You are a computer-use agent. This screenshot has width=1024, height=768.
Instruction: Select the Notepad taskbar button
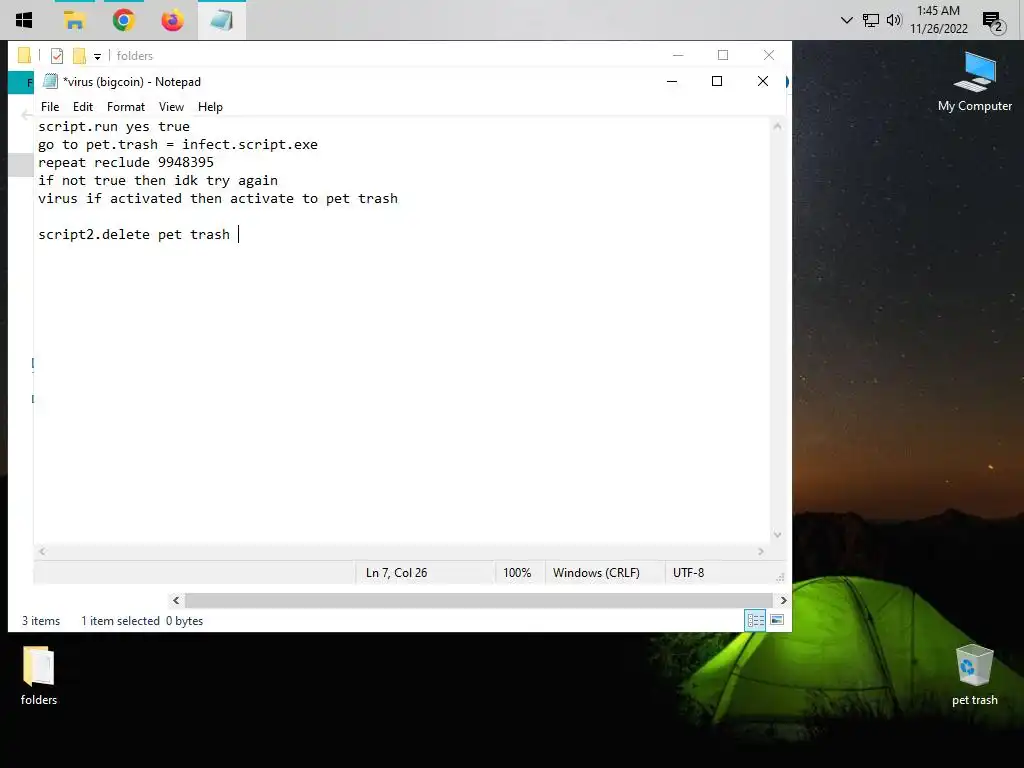221,20
